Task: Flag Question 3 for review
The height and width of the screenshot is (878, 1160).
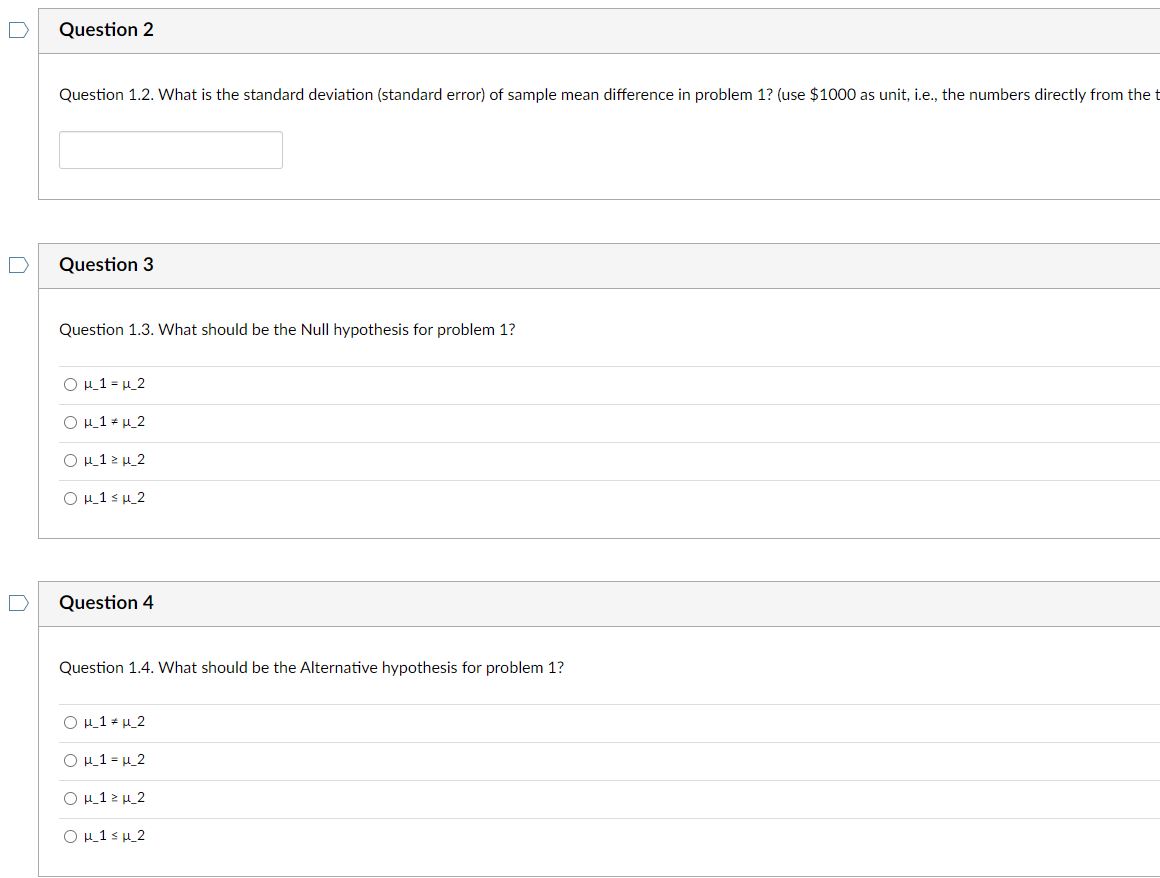Action: [x=15, y=263]
